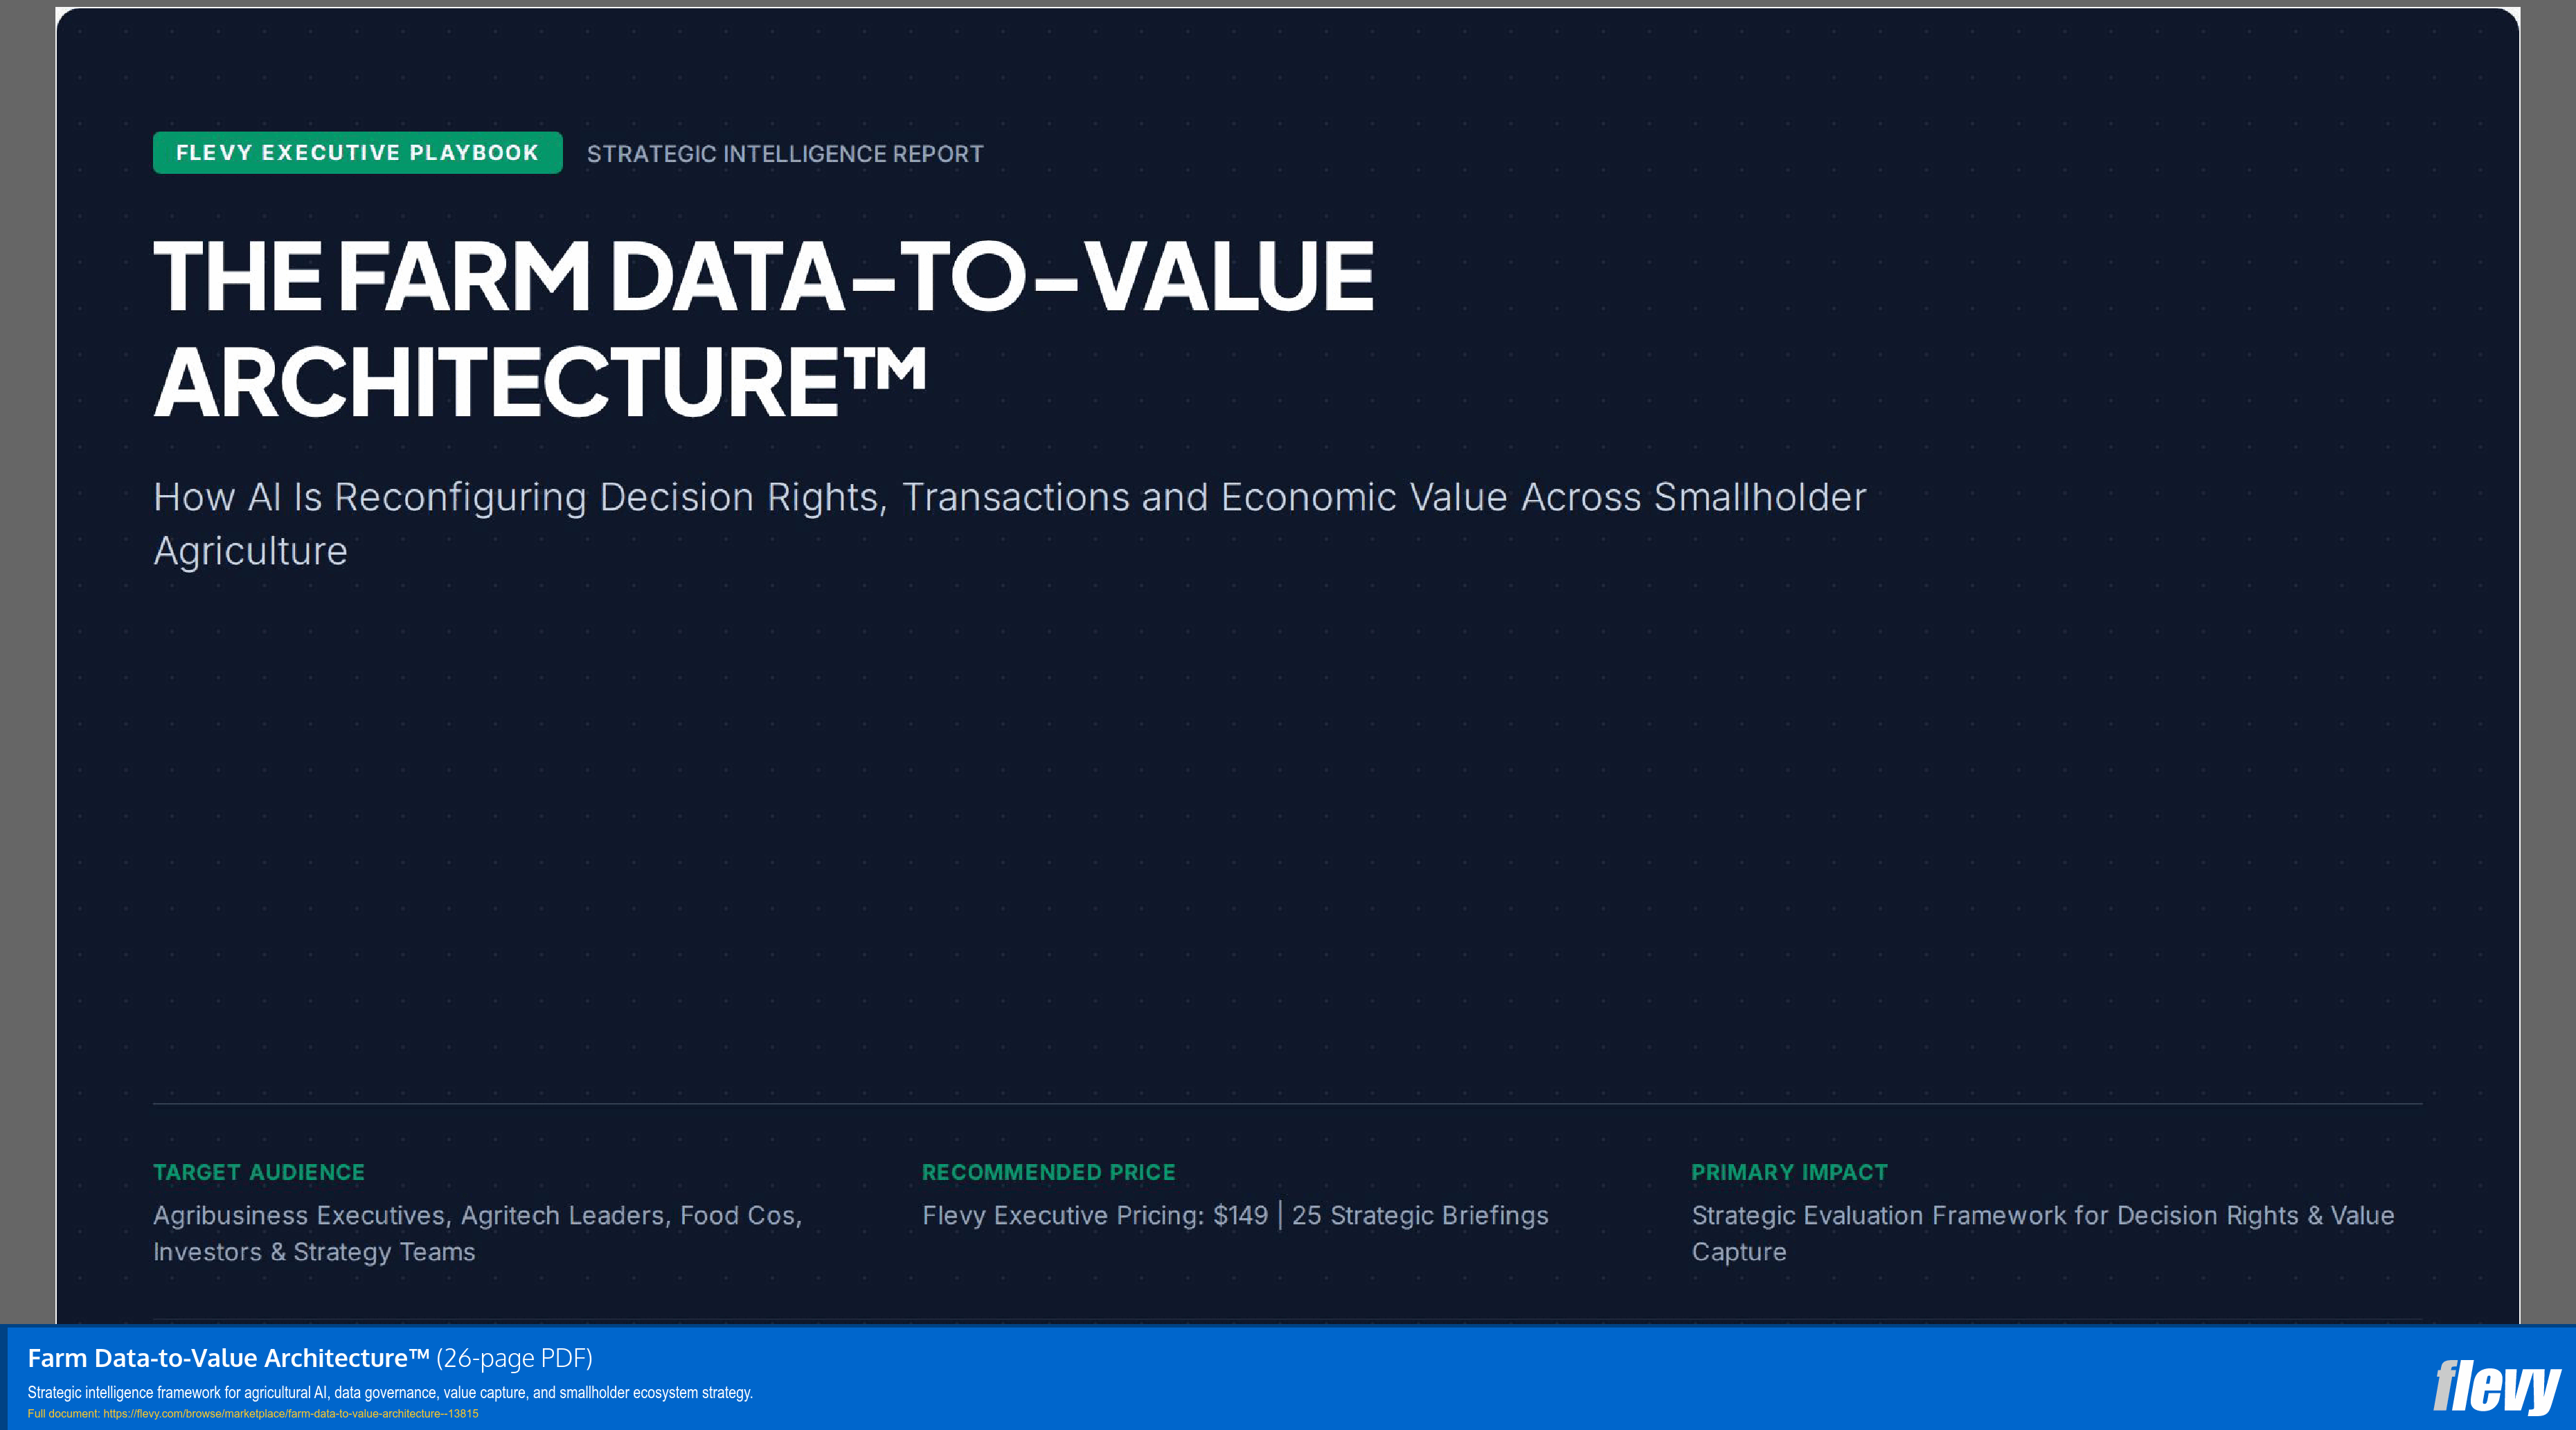Click the Target Audience heading

pos(259,1172)
